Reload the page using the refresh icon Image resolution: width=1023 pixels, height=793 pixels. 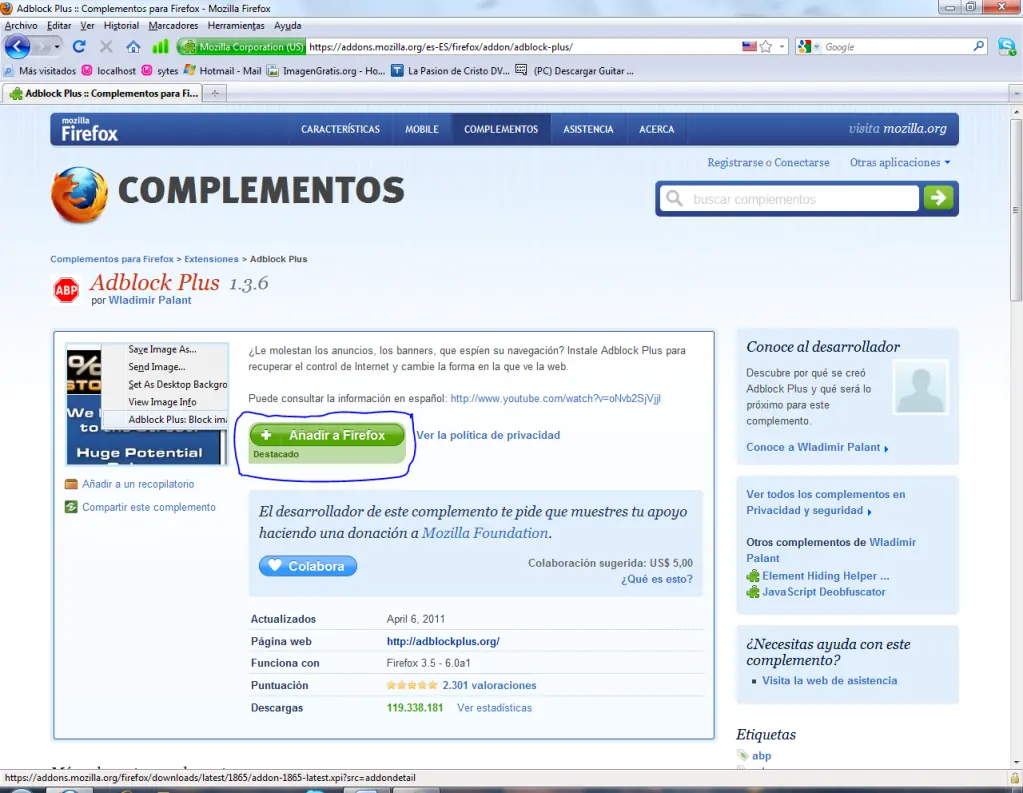(x=80, y=46)
